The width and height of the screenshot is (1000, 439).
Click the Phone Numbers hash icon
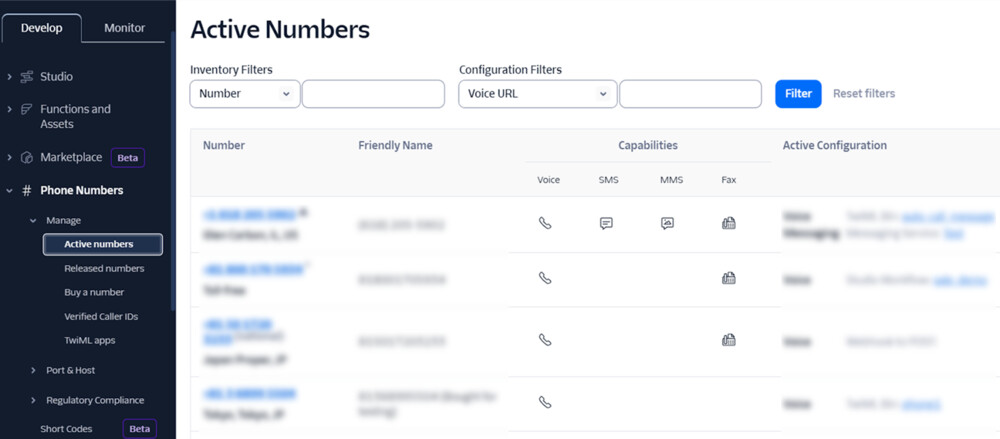coord(27,190)
